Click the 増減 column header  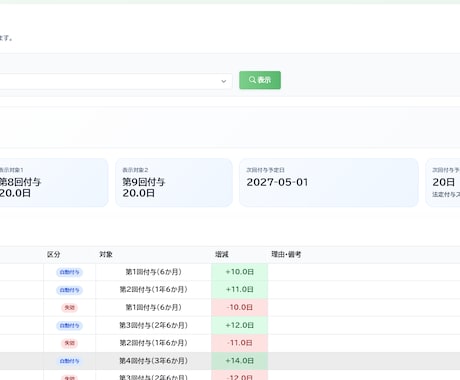222,255
